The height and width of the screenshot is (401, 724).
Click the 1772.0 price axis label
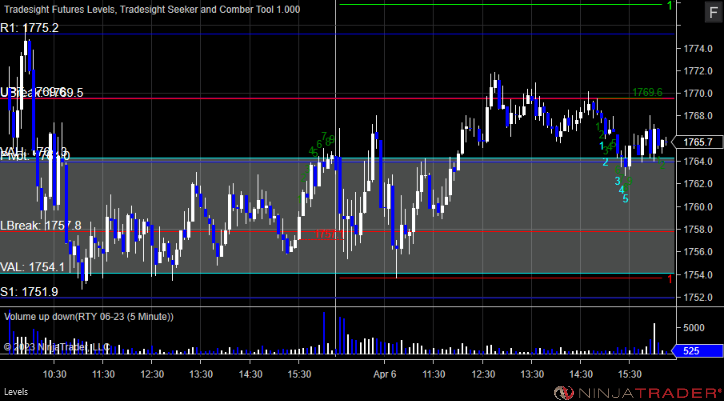[x=698, y=71]
